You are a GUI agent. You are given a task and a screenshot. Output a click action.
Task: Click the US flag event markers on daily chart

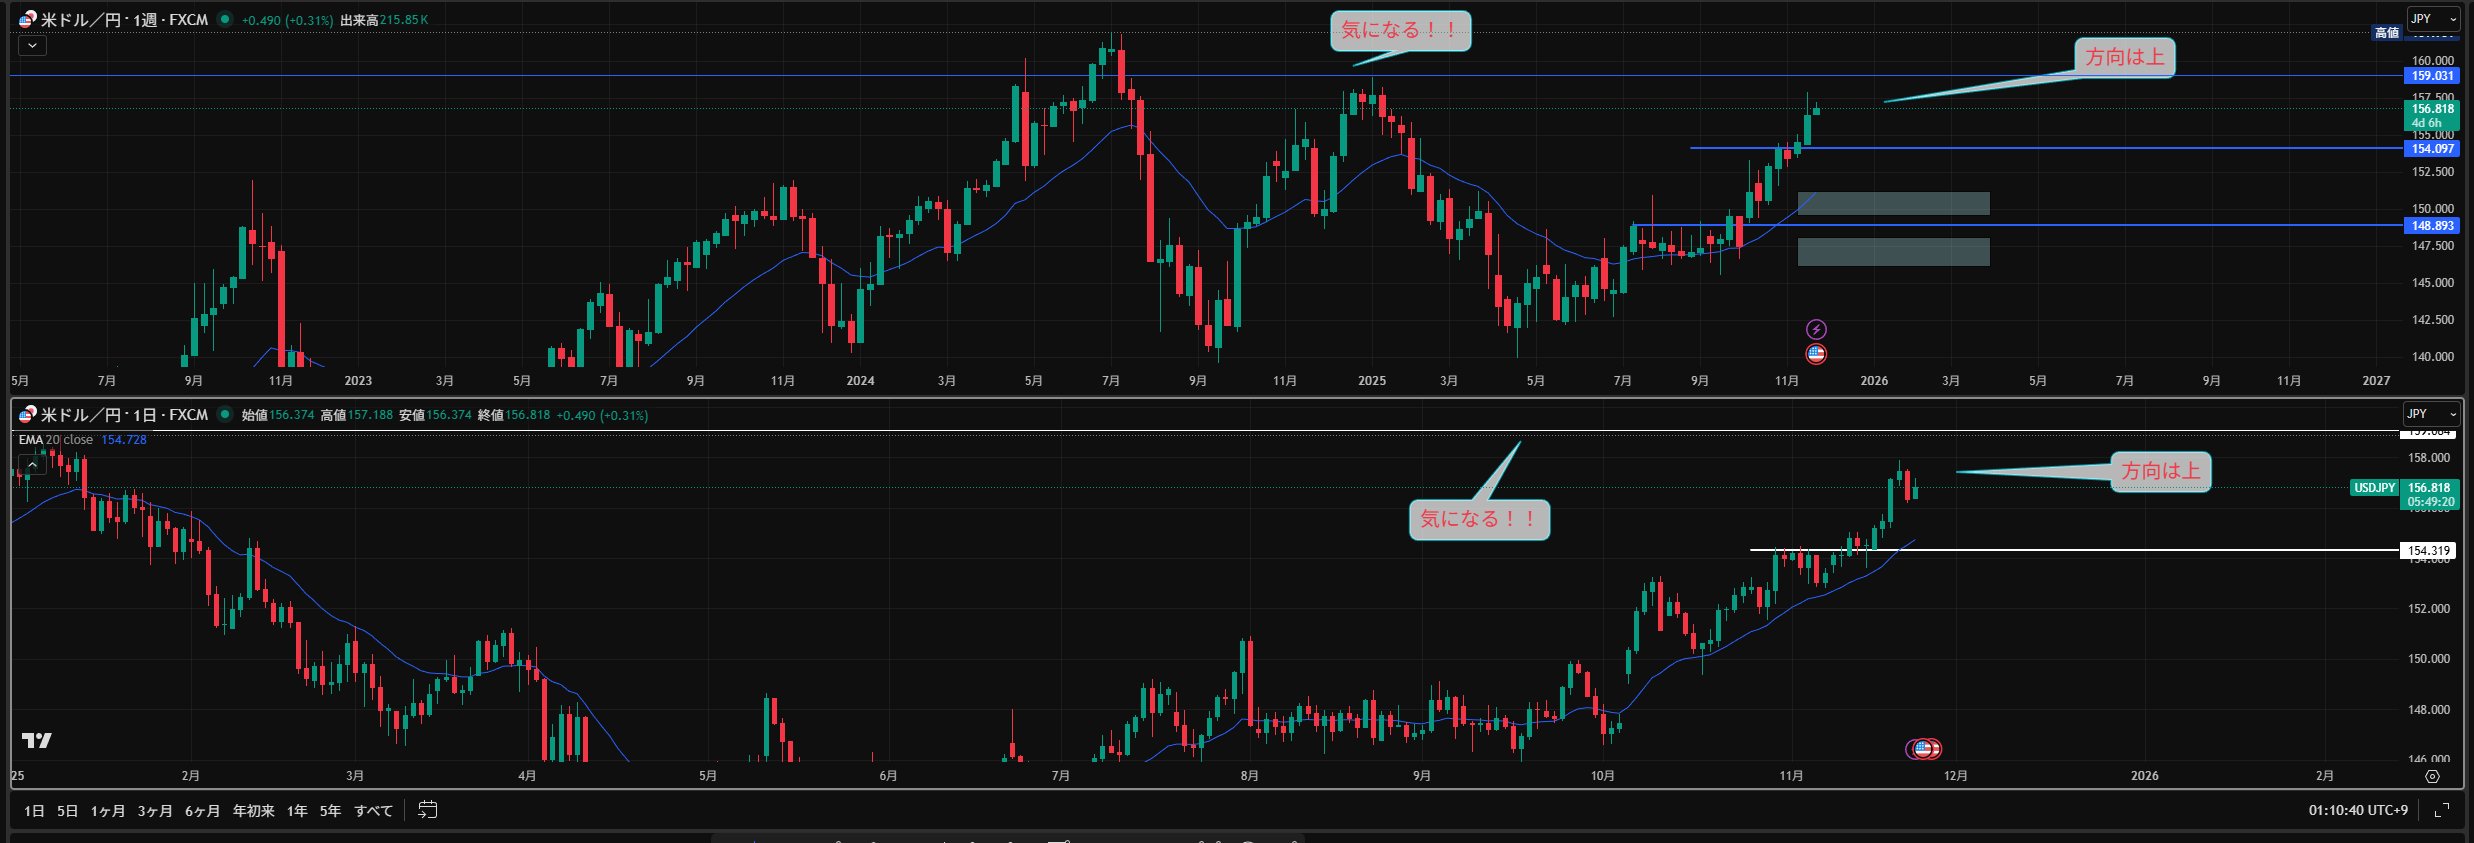point(1924,748)
